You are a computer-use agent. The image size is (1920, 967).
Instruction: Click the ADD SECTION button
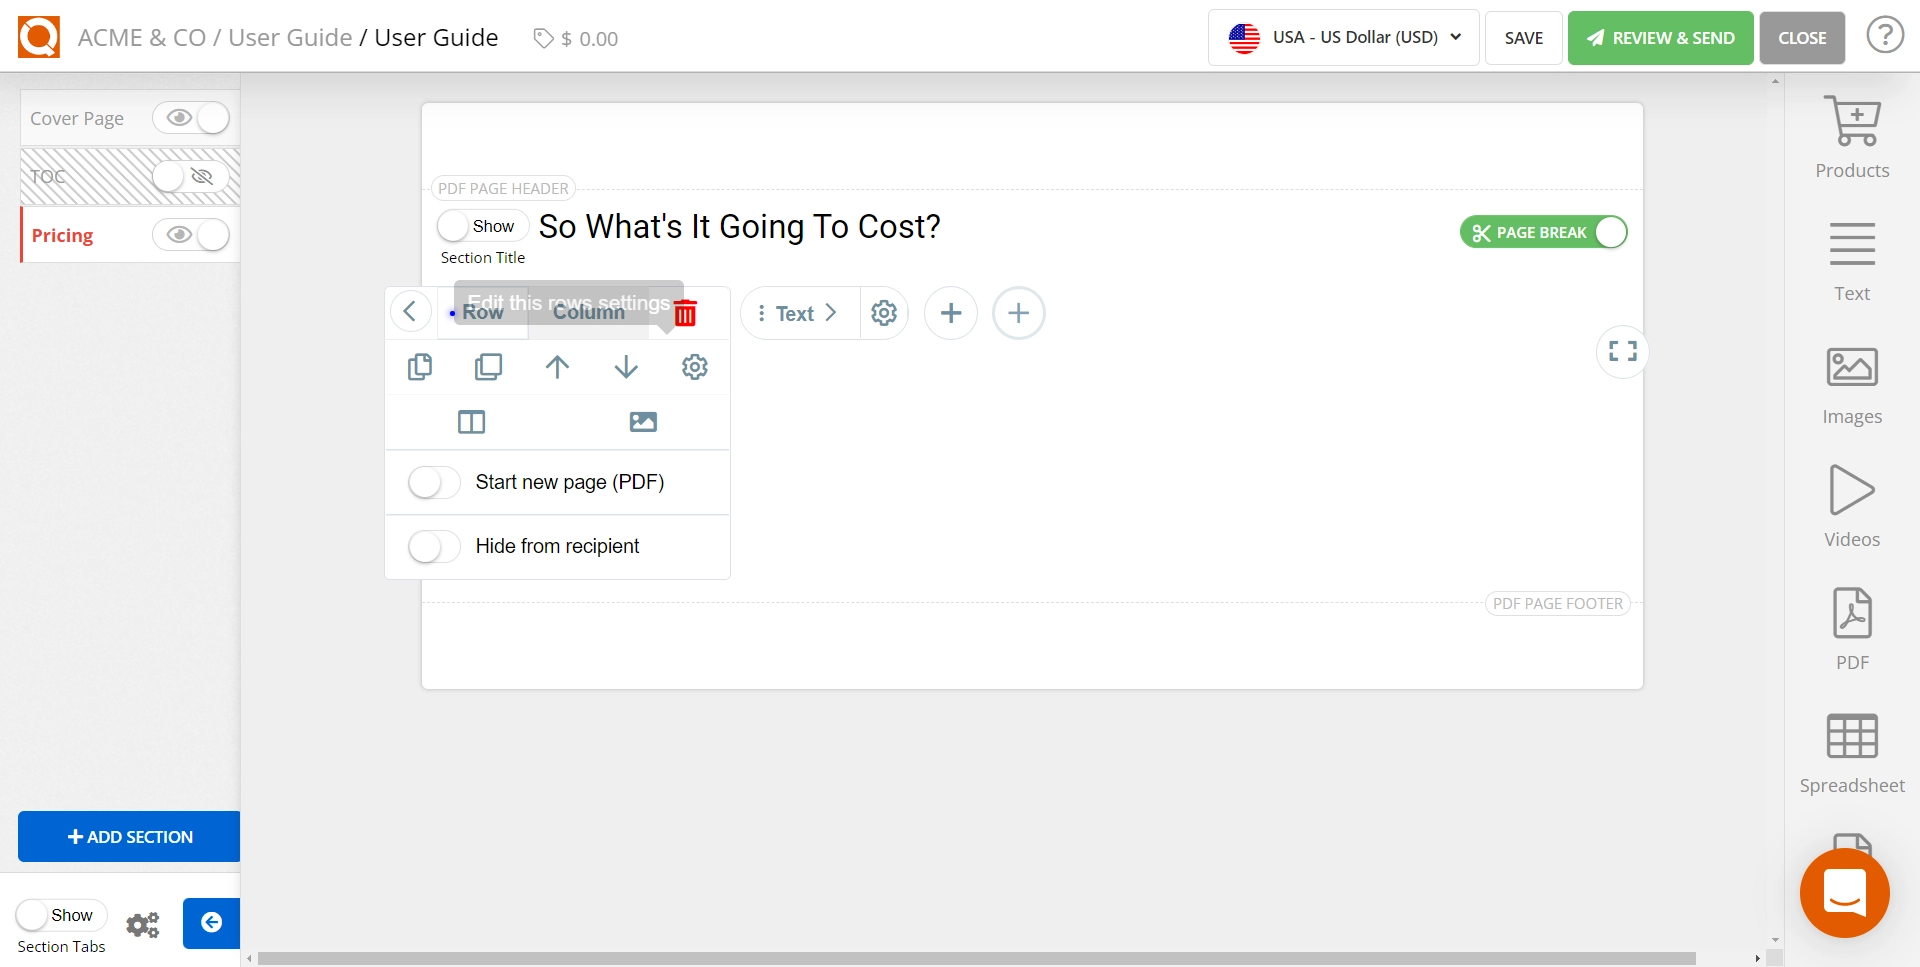(129, 837)
